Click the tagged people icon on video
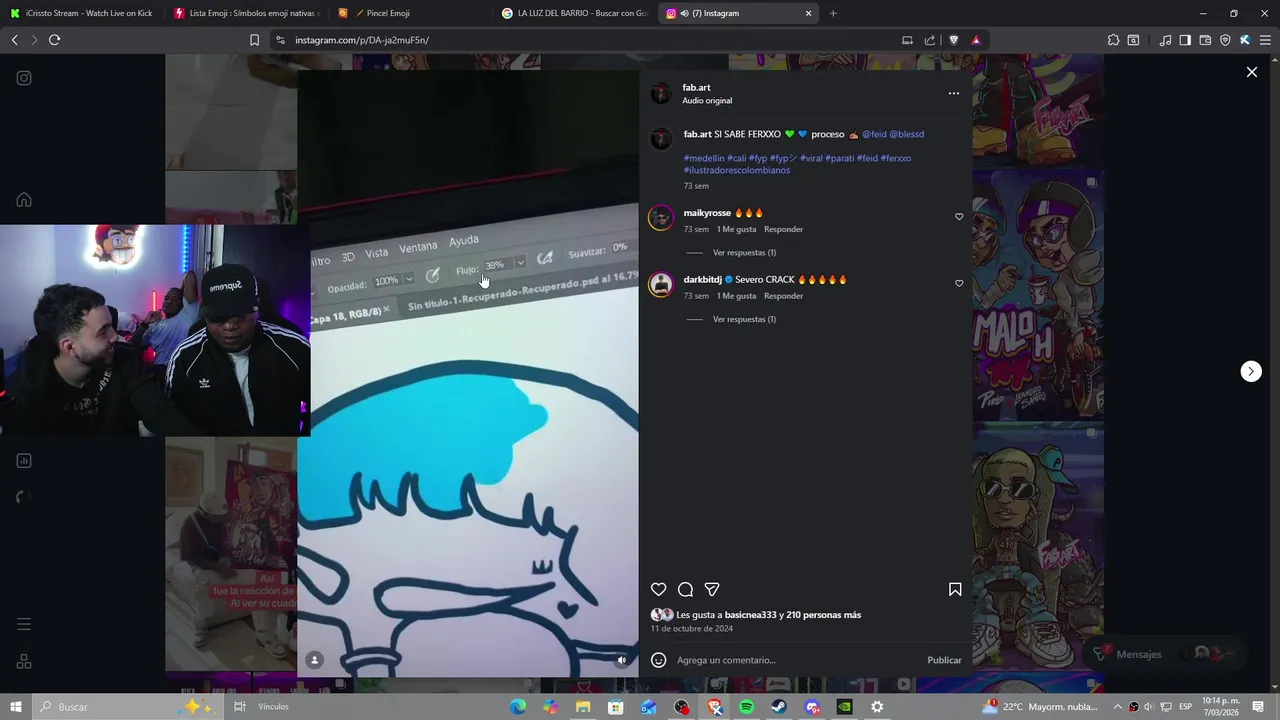The width and height of the screenshot is (1280, 720). click(x=314, y=660)
